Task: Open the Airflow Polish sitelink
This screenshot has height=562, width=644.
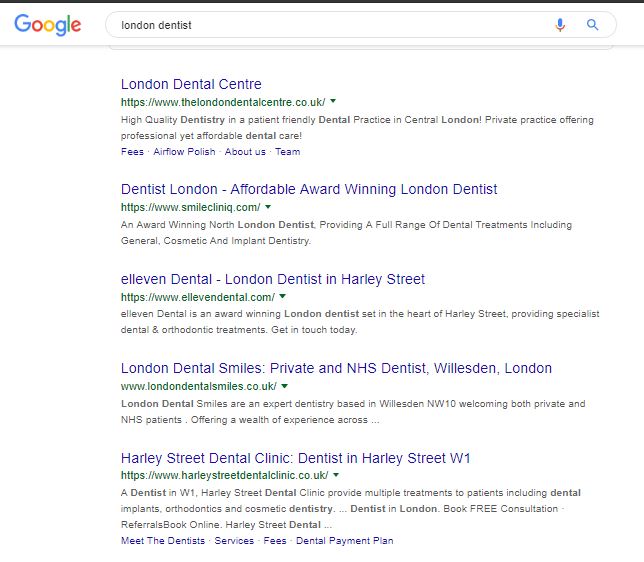Action: [x=184, y=152]
